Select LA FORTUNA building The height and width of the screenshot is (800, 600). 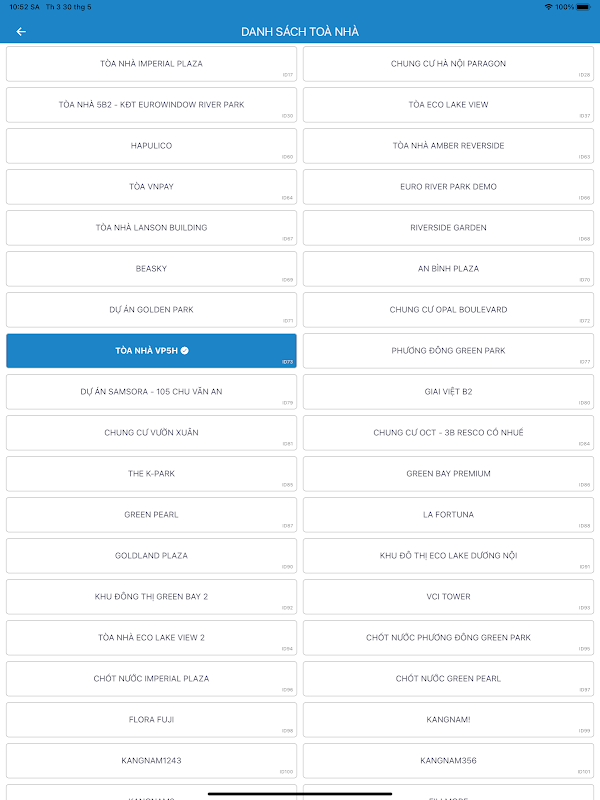pyautogui.click(x=448, y=515)
